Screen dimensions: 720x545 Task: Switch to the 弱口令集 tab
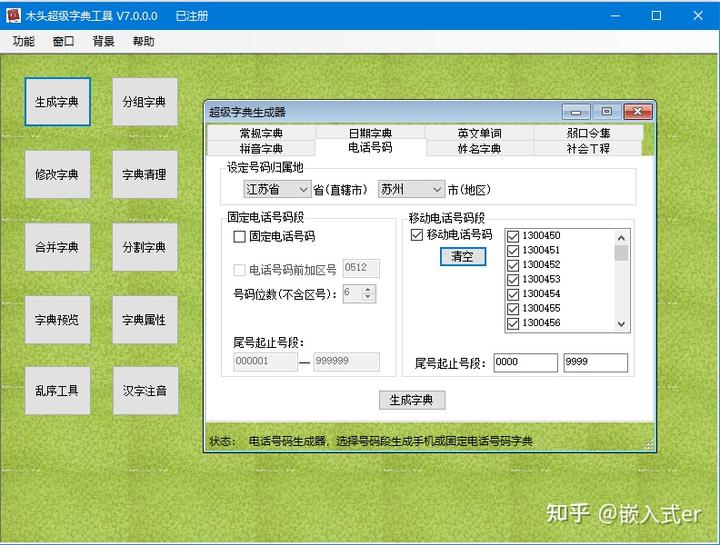588,133
